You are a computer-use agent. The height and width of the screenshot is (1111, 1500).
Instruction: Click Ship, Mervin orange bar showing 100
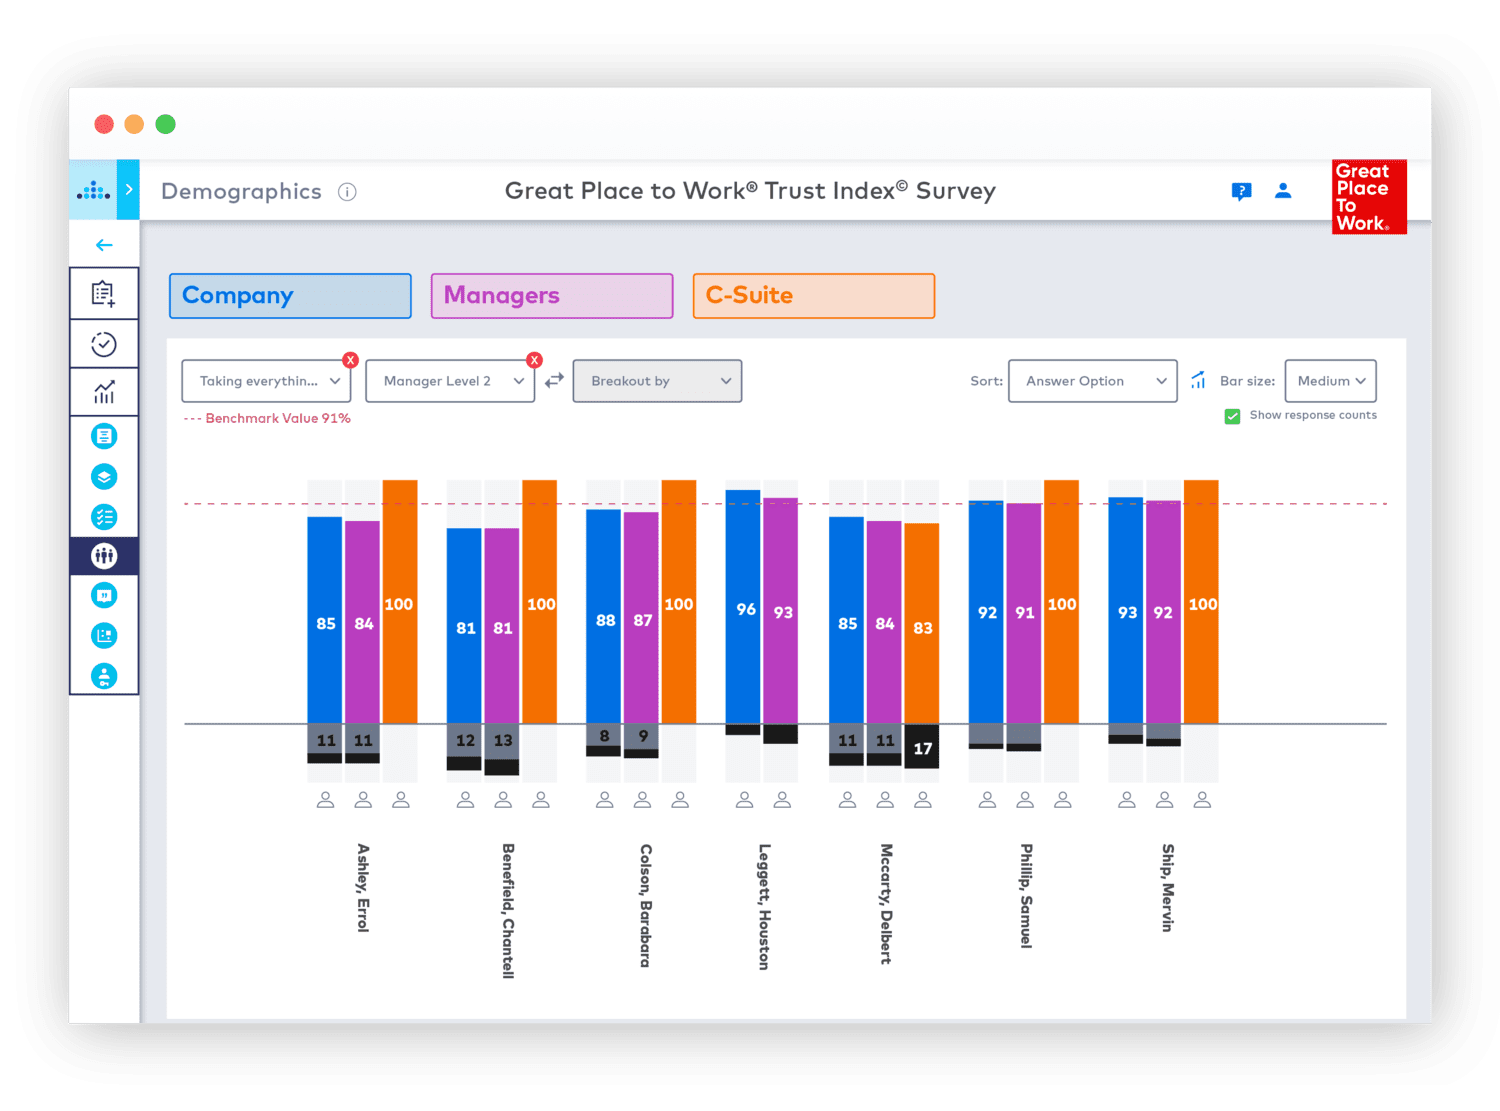(1201, 602)
